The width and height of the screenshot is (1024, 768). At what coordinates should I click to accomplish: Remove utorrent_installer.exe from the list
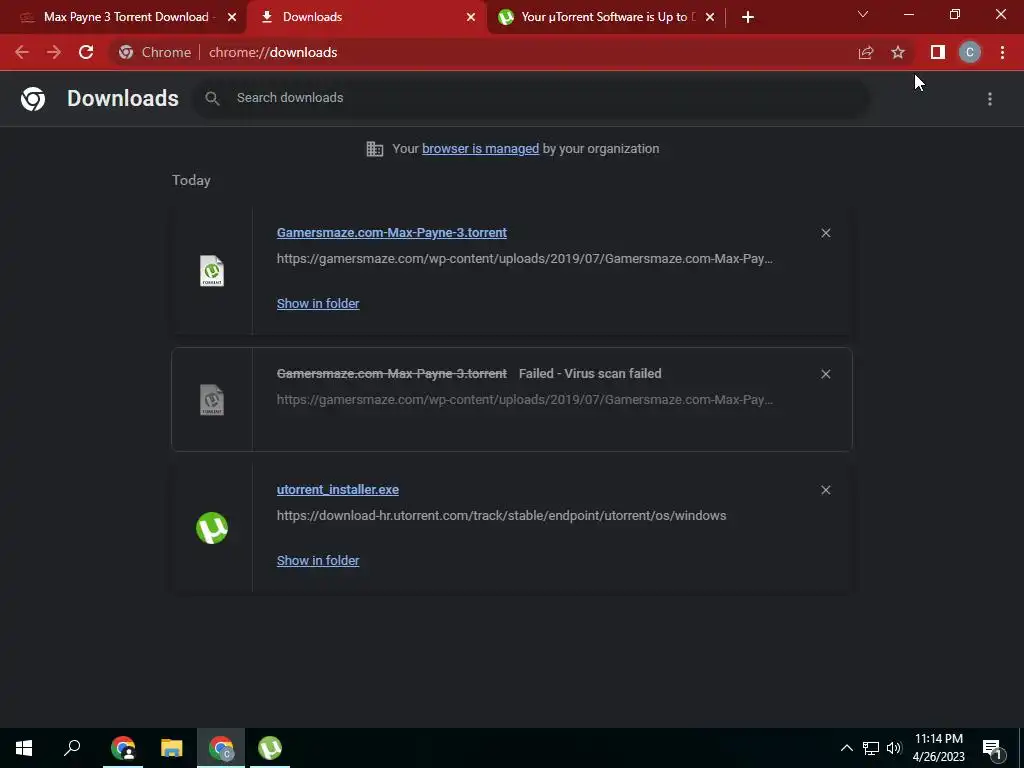[825, 490]
